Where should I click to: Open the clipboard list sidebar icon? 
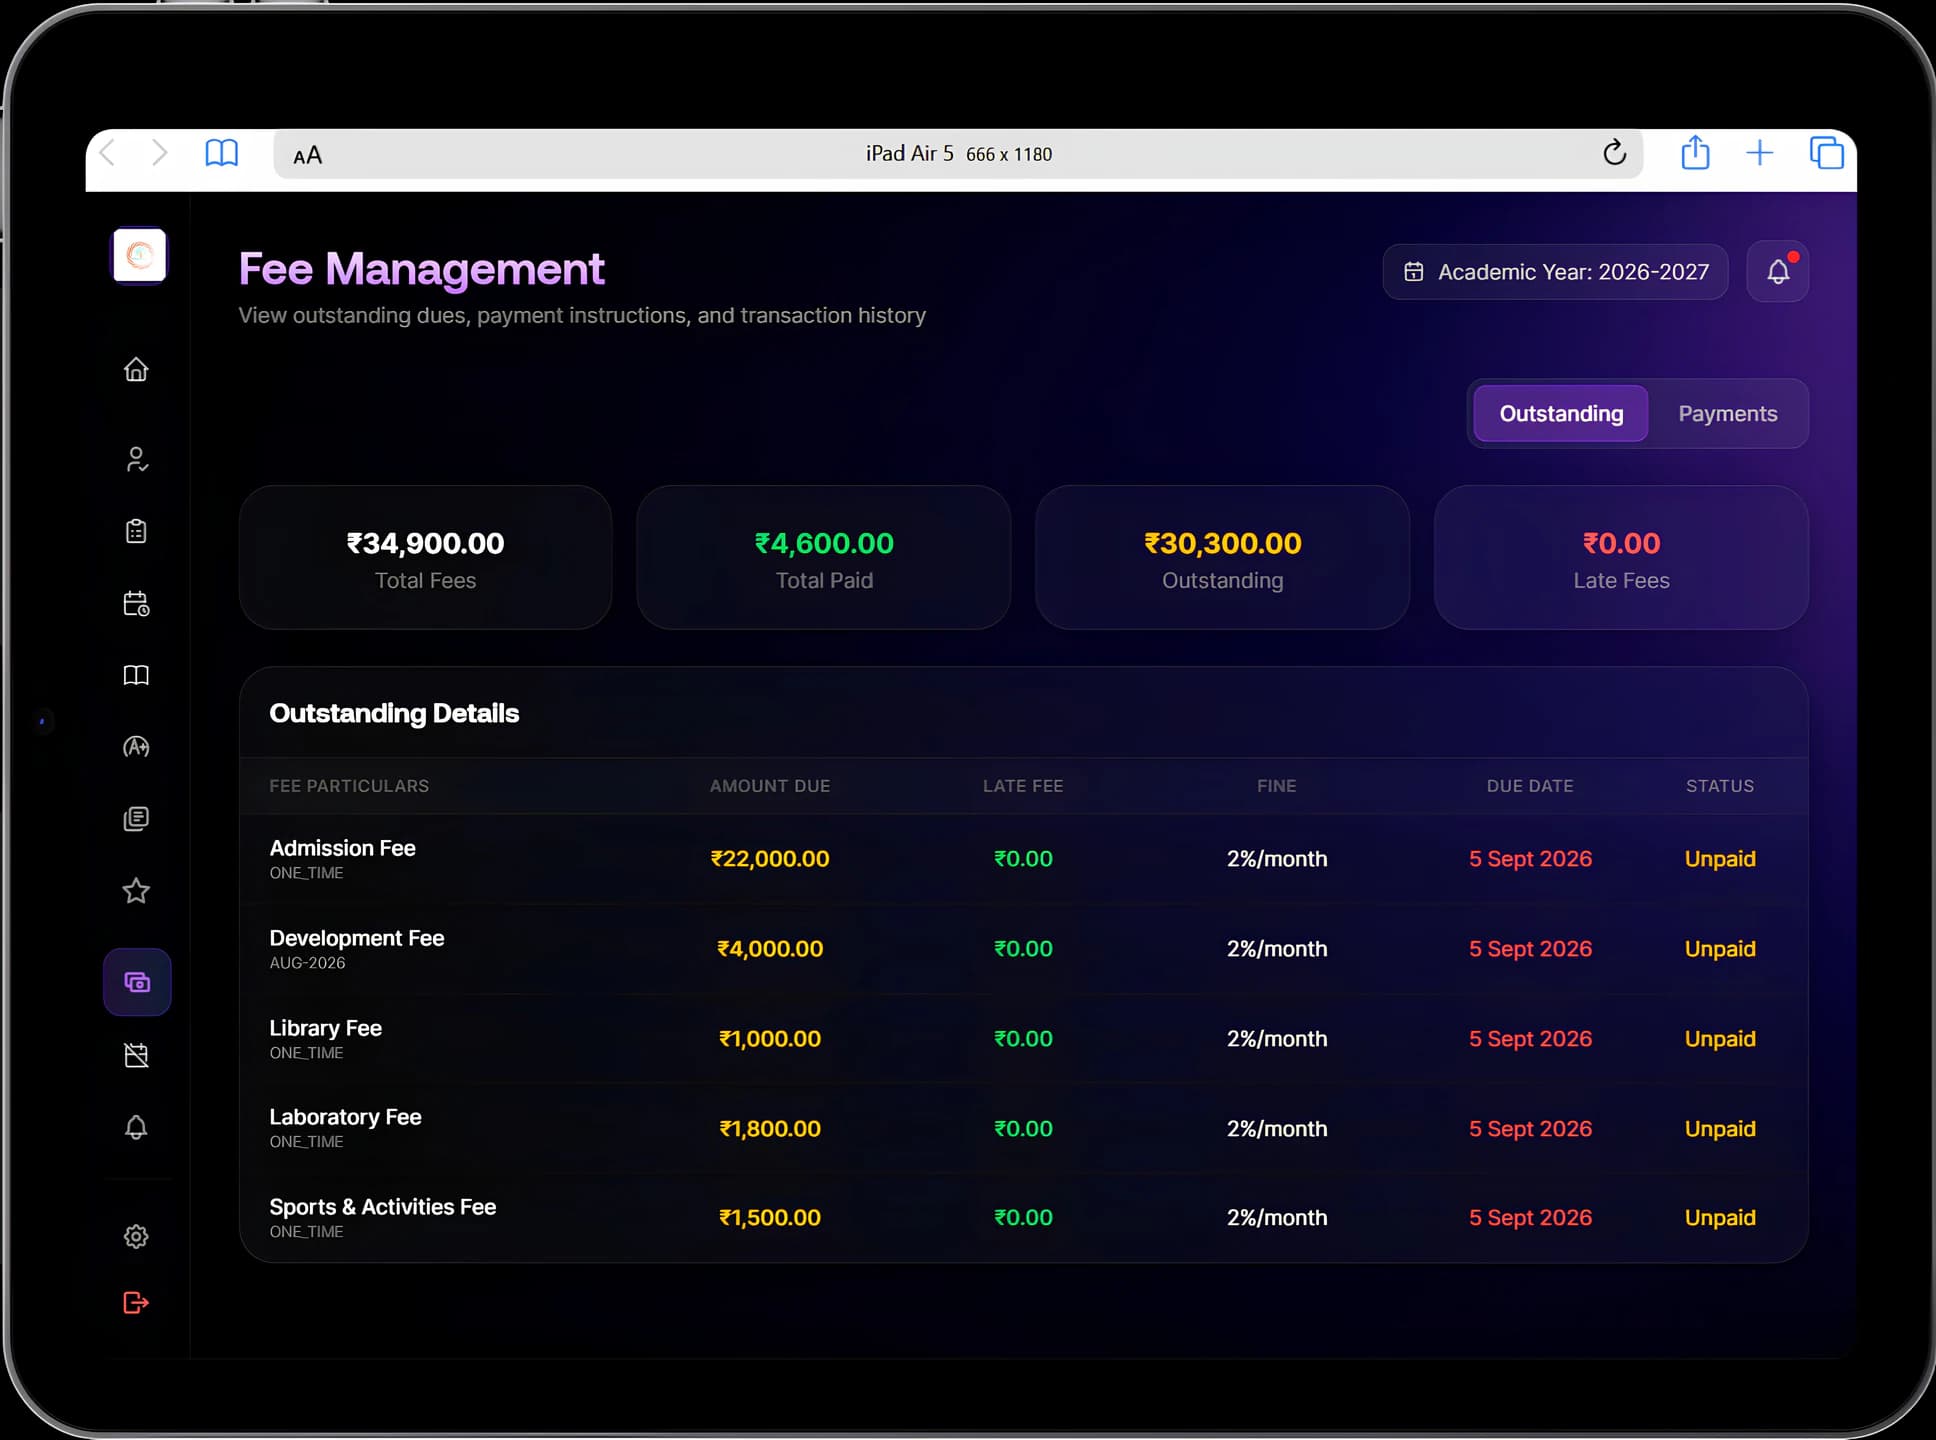(x=136, y=531)
